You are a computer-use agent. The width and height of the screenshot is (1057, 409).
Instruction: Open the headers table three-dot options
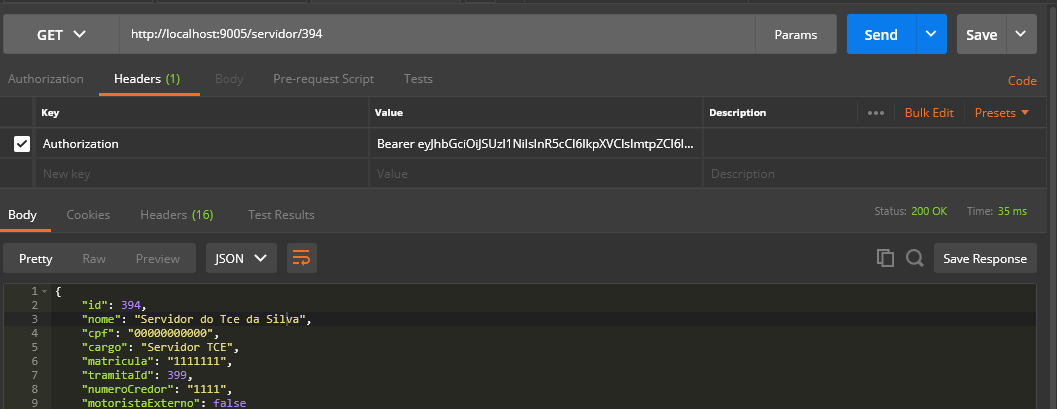click(x=876, y=113)
